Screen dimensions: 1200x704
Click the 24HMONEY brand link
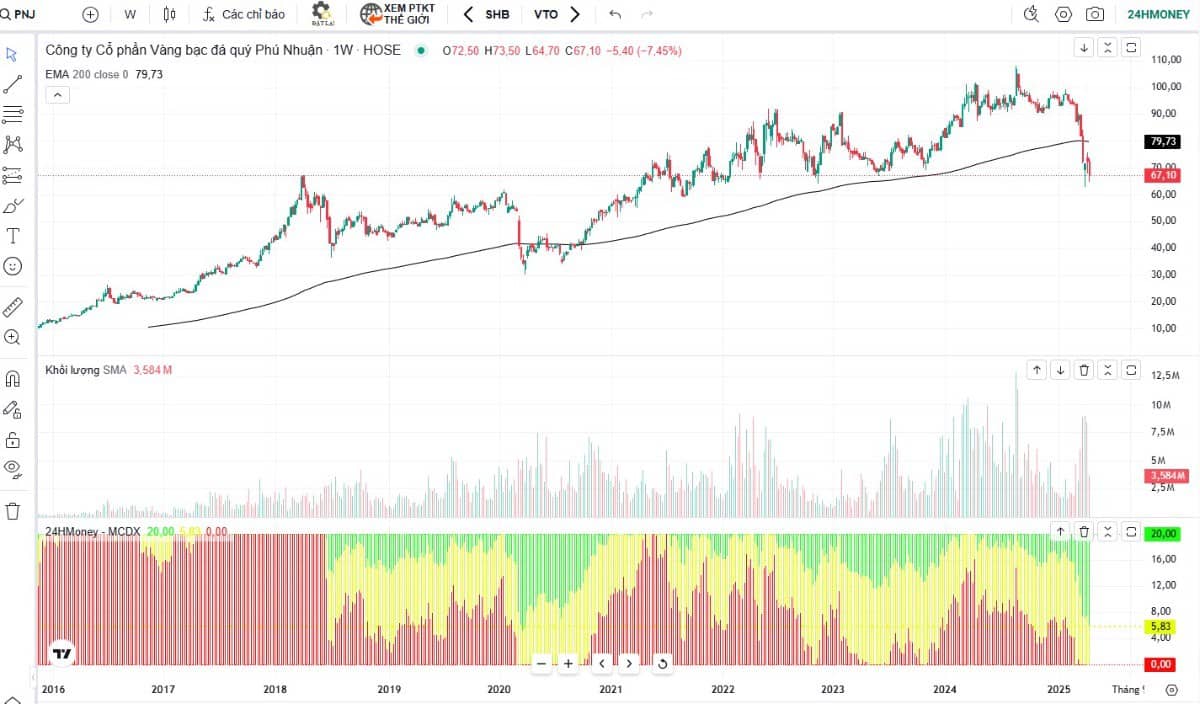pyautogui.click(x=1158, y=15)
